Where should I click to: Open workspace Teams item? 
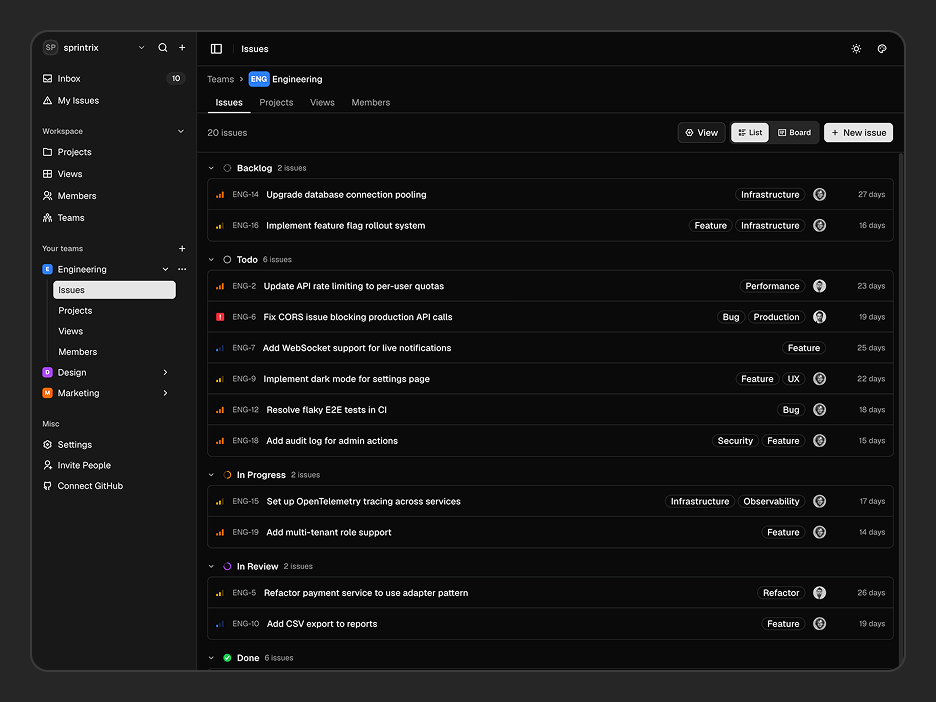113,218
